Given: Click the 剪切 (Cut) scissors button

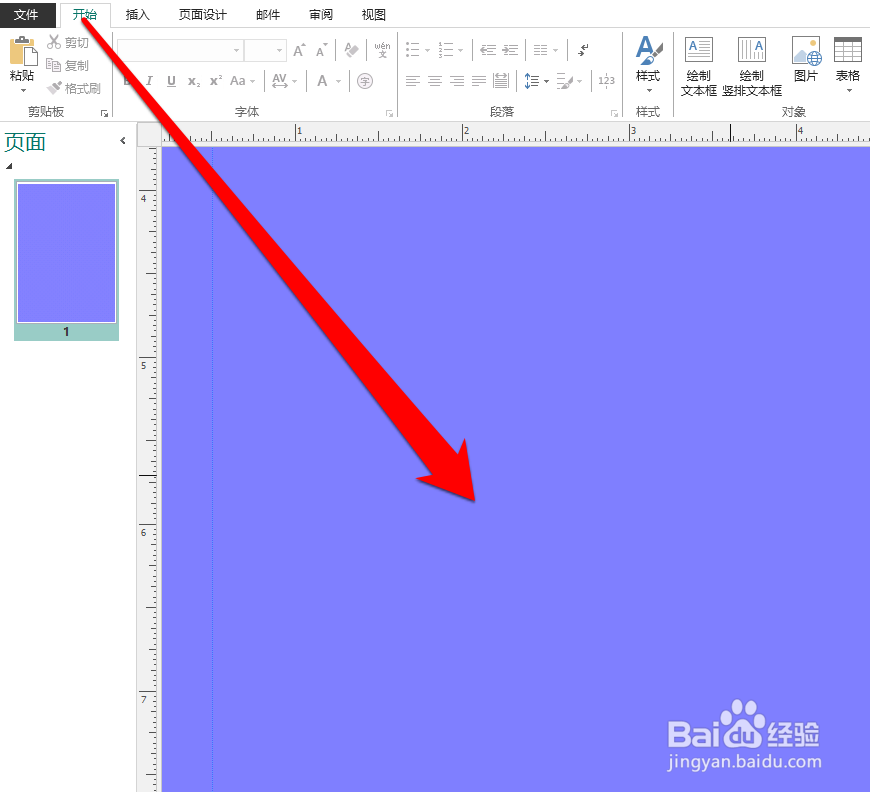Looking at the screenshot, I should [x=68, y=42].
